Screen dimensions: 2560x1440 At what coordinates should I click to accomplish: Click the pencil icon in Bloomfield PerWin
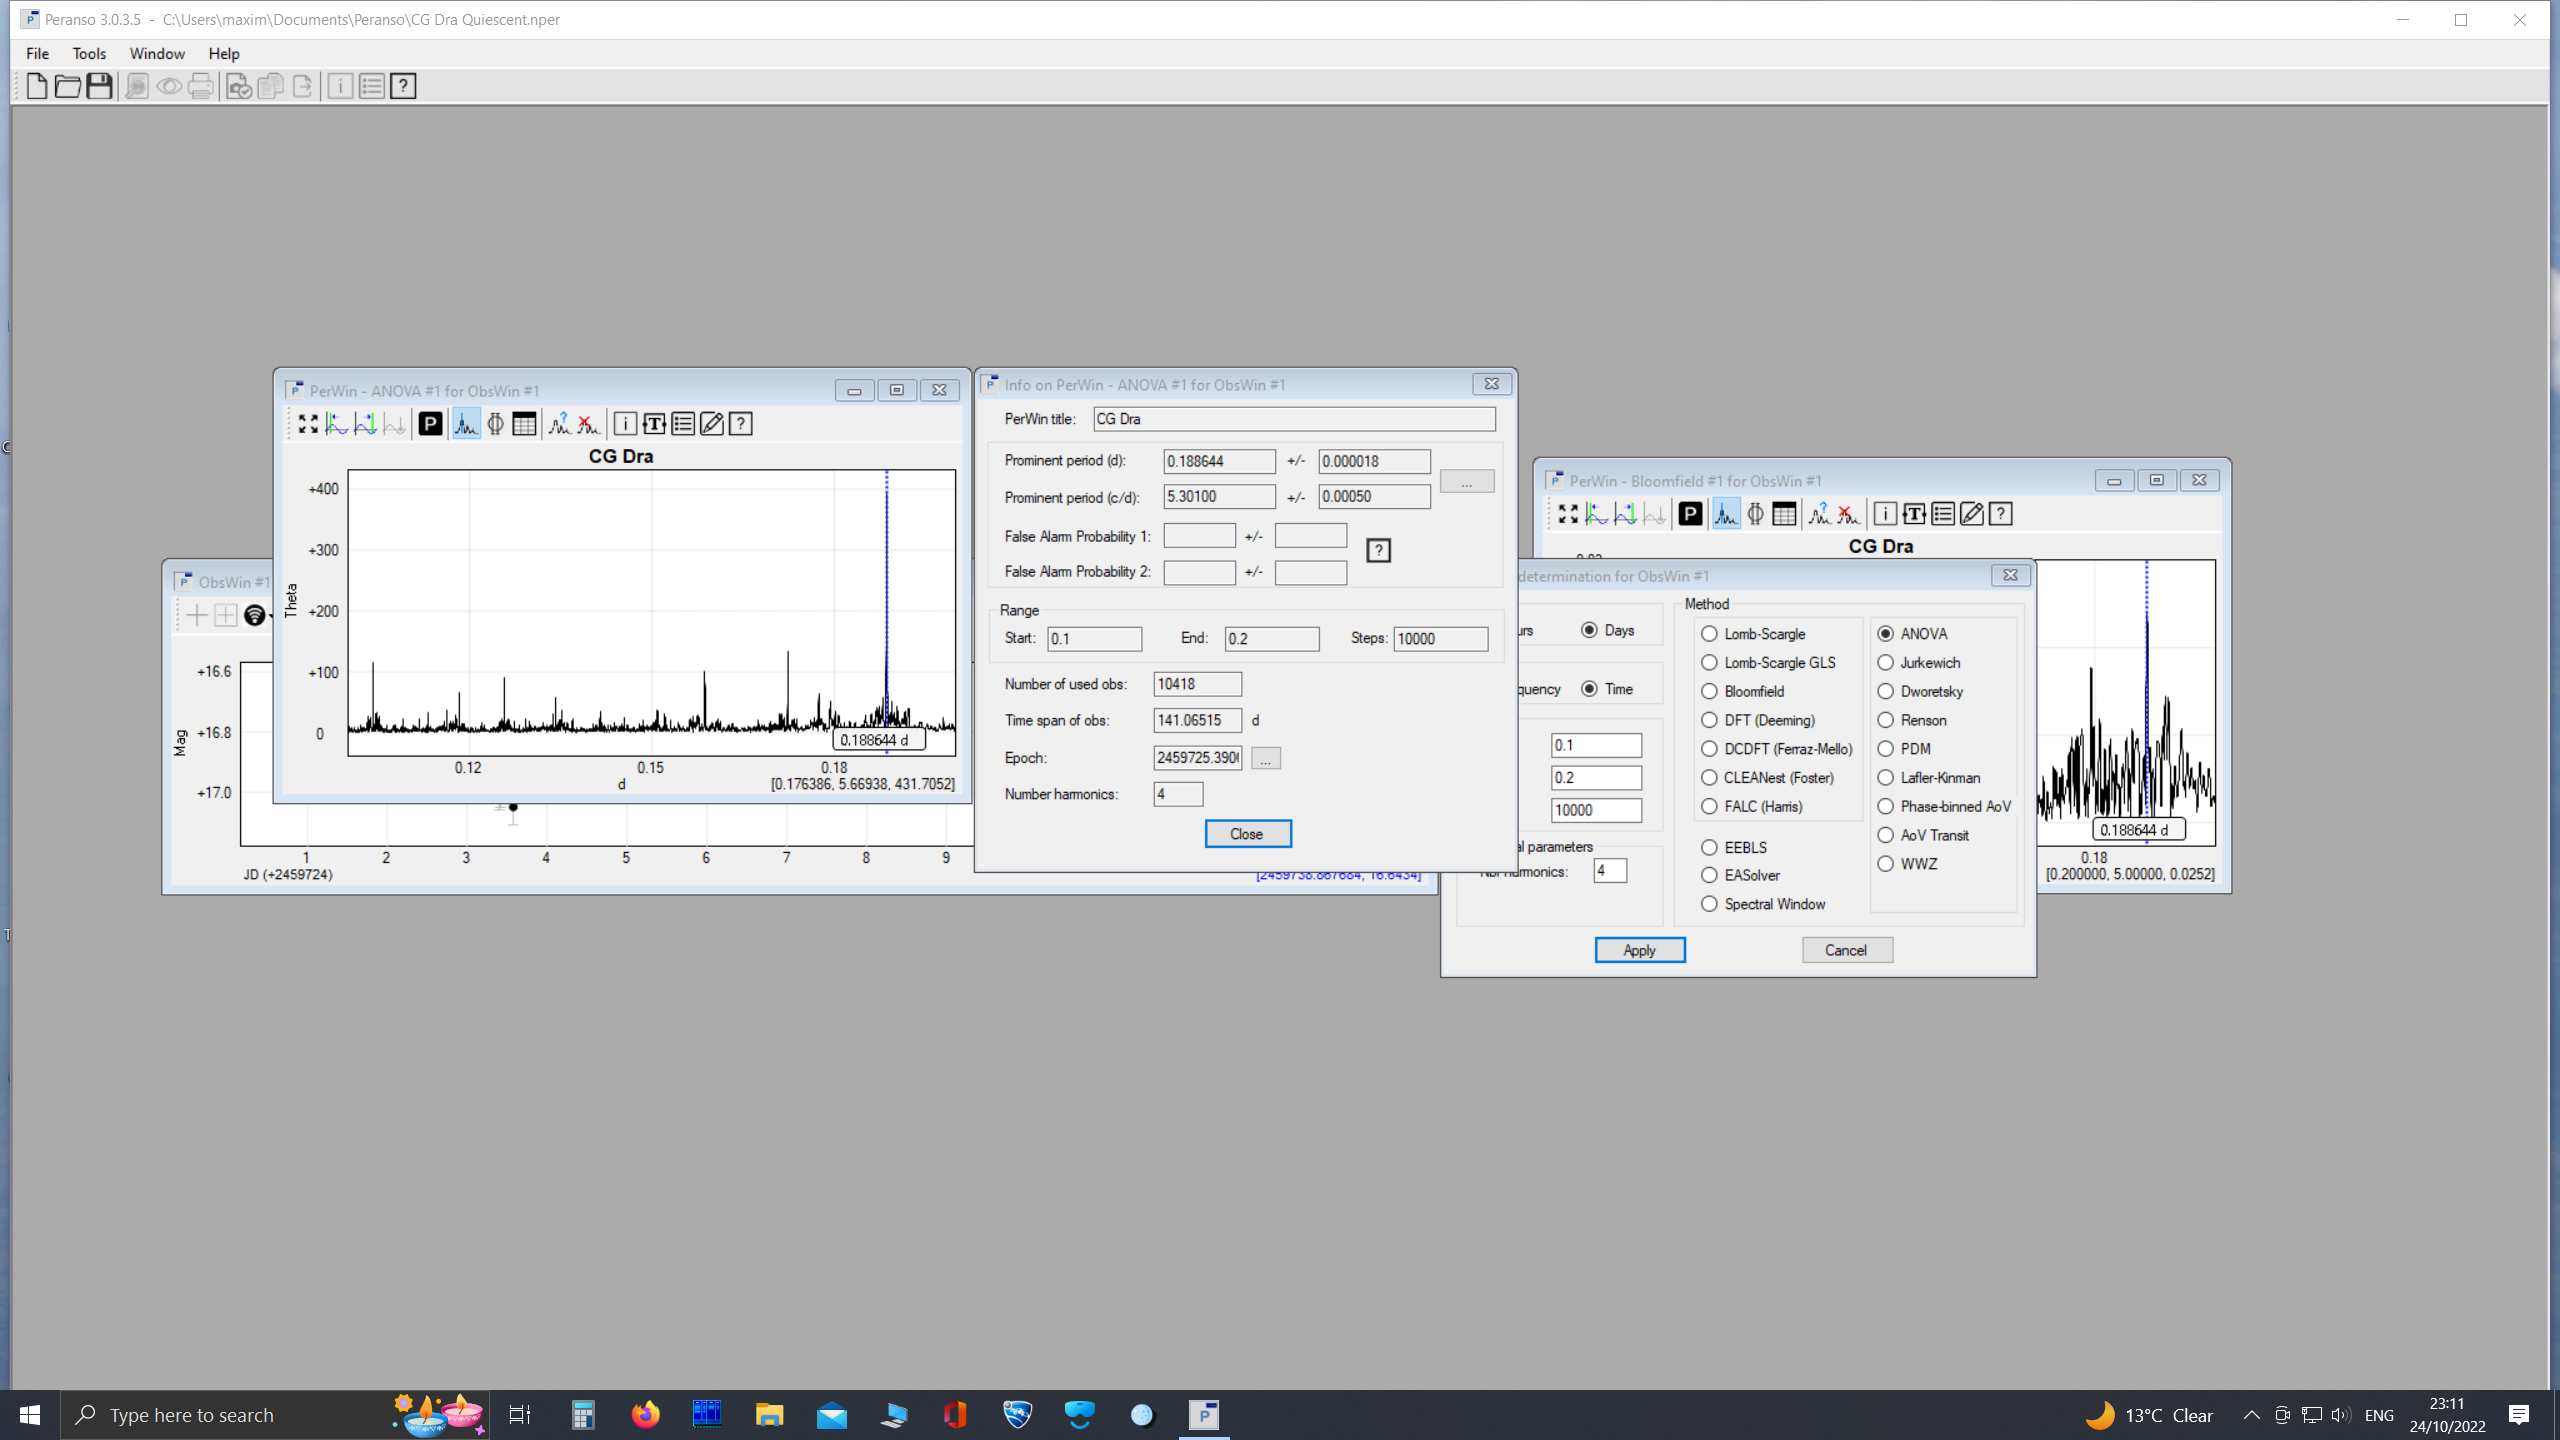(x=1972, y=514)
